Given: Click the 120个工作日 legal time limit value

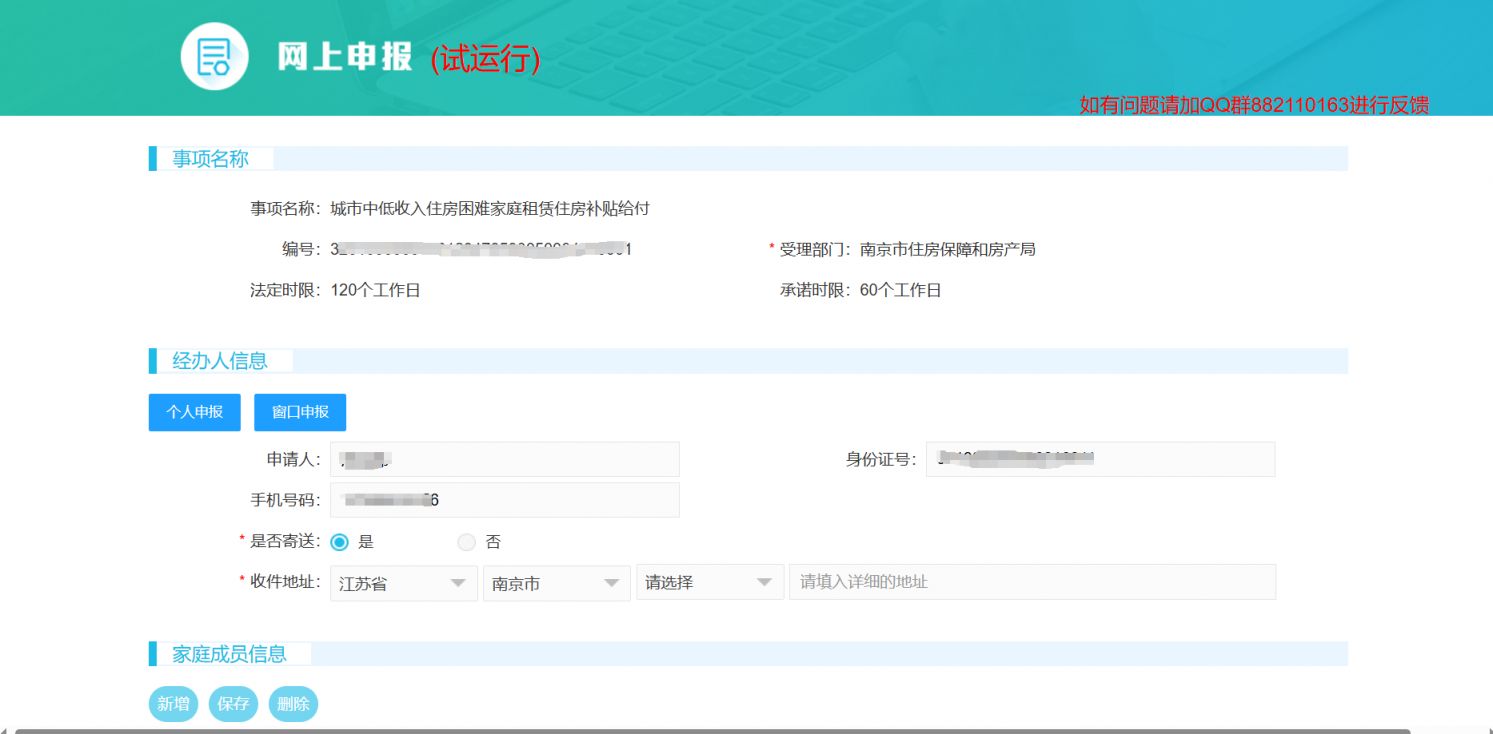Looking at the screenshot, I should pyautogui.click(x=375, y=291).
